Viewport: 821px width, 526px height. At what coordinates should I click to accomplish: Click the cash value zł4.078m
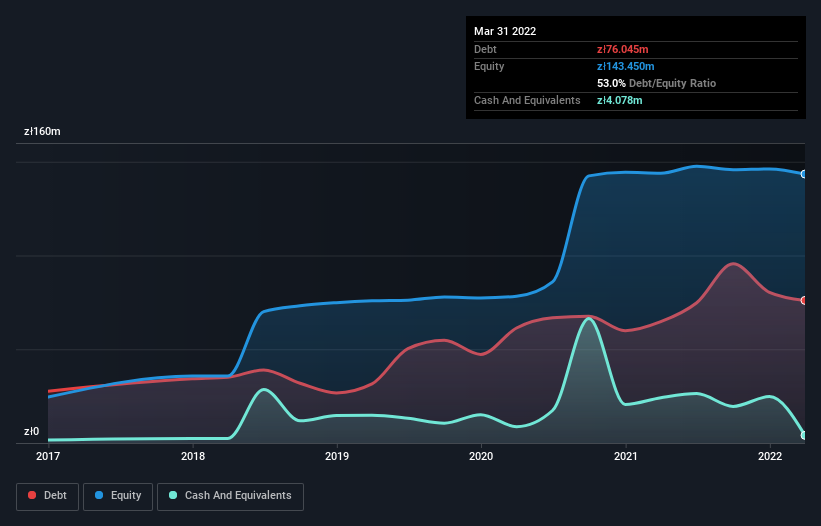click(x=619, y=100)
